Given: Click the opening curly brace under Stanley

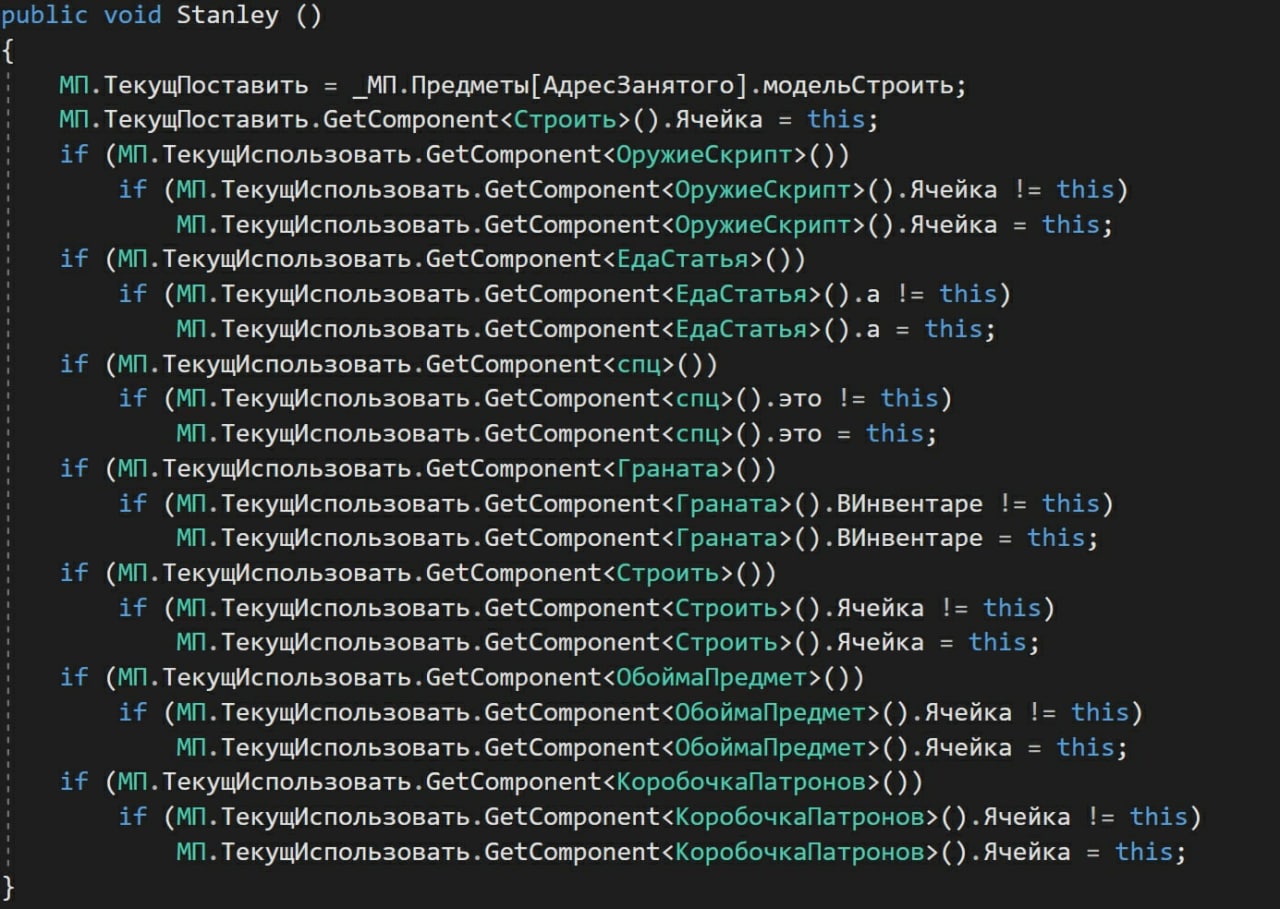Looking at the screenshot, I should [8, 52].
